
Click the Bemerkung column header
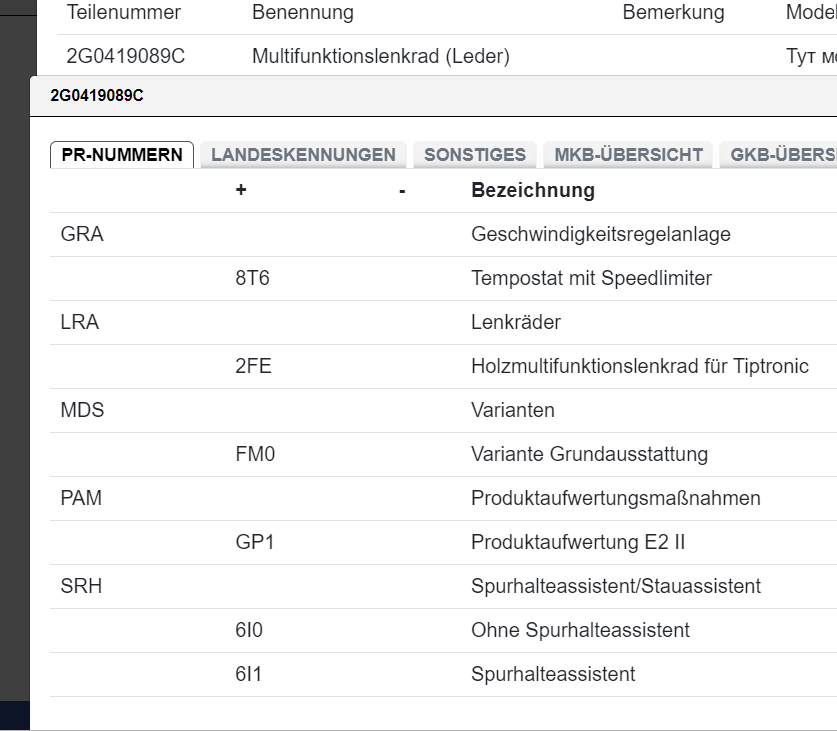coord(673,13)
